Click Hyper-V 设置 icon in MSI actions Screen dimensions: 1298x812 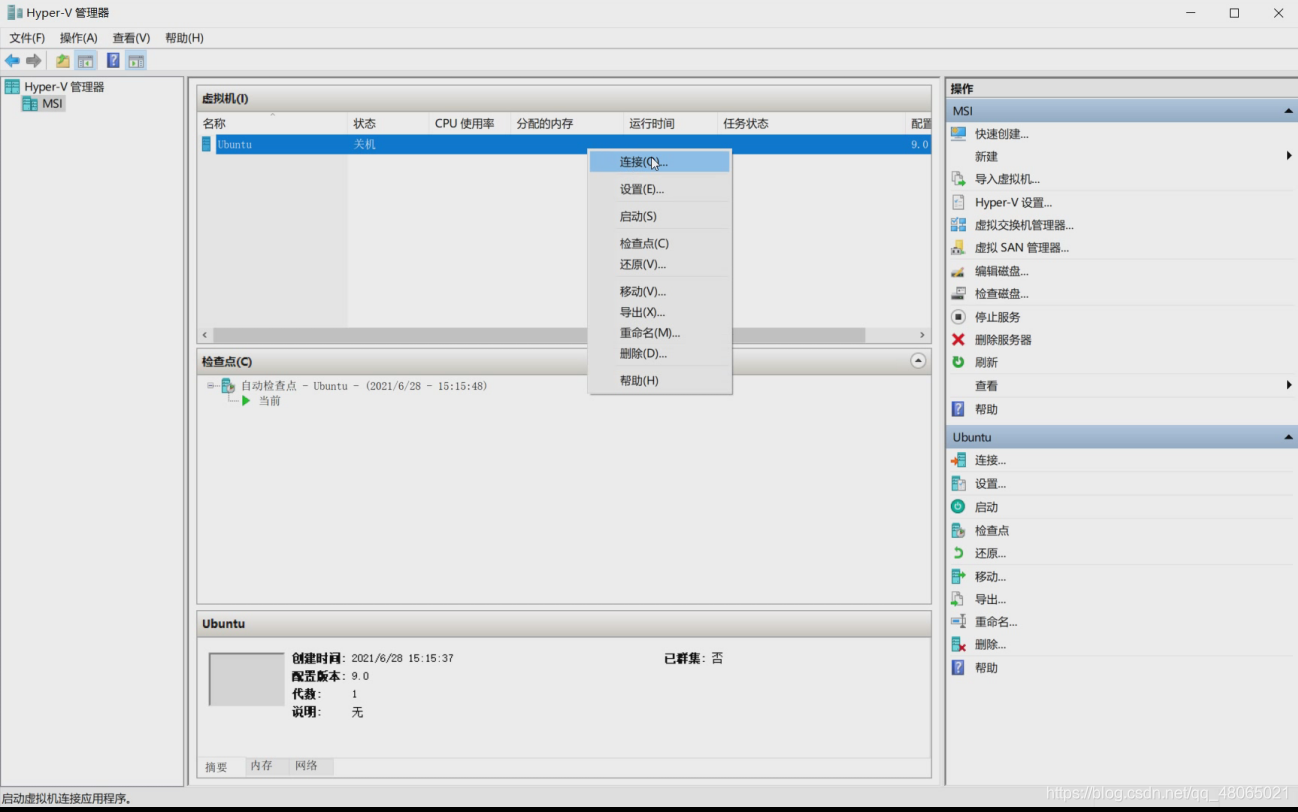958,202
